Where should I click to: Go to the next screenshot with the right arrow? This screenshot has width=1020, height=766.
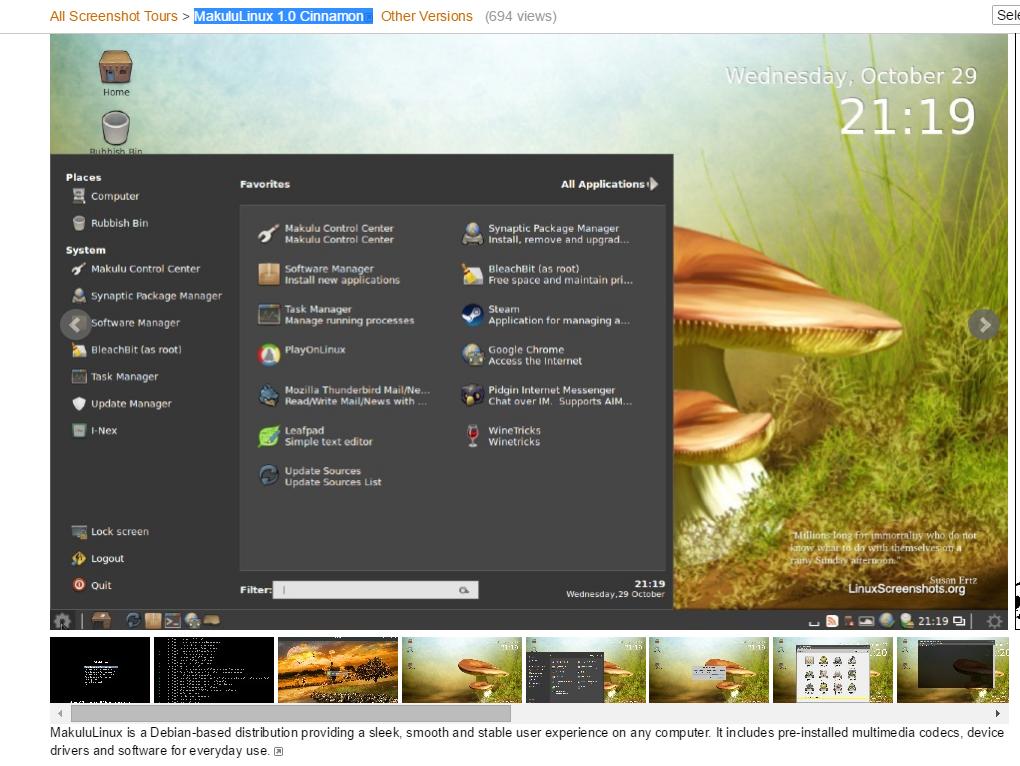(984, 324)
